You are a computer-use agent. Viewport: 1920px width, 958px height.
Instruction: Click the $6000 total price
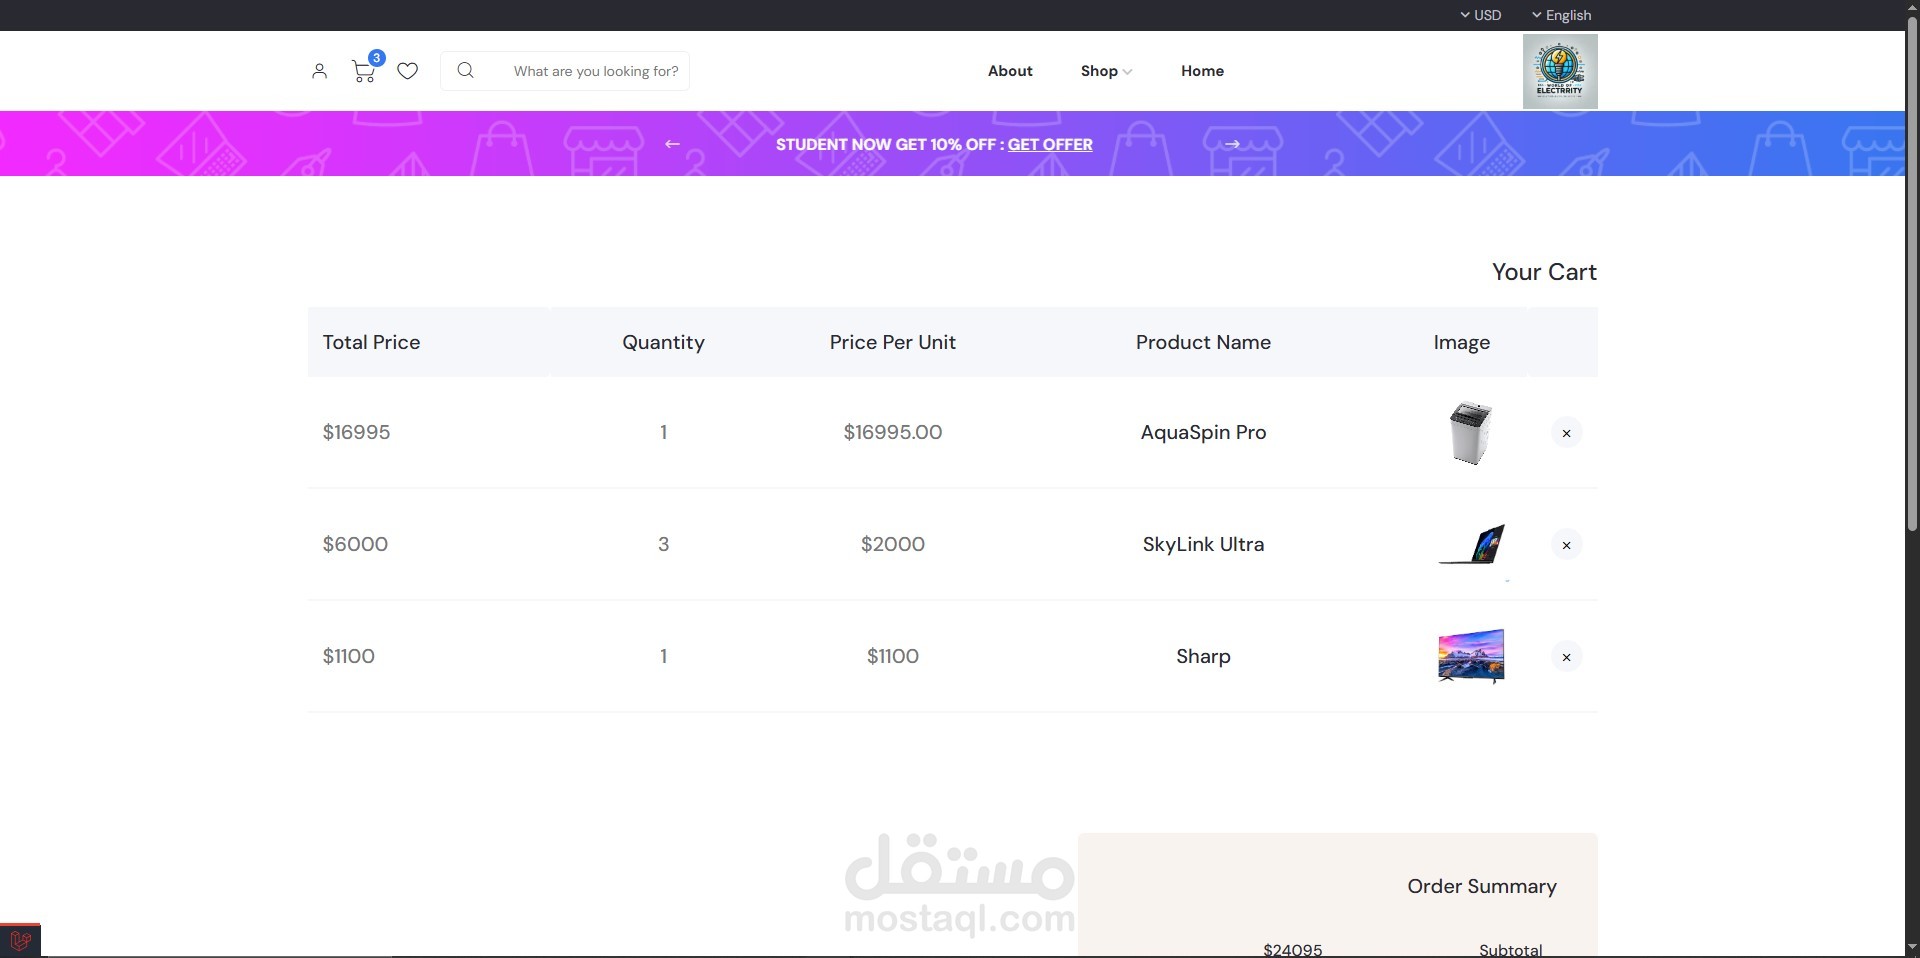[355, 544]
